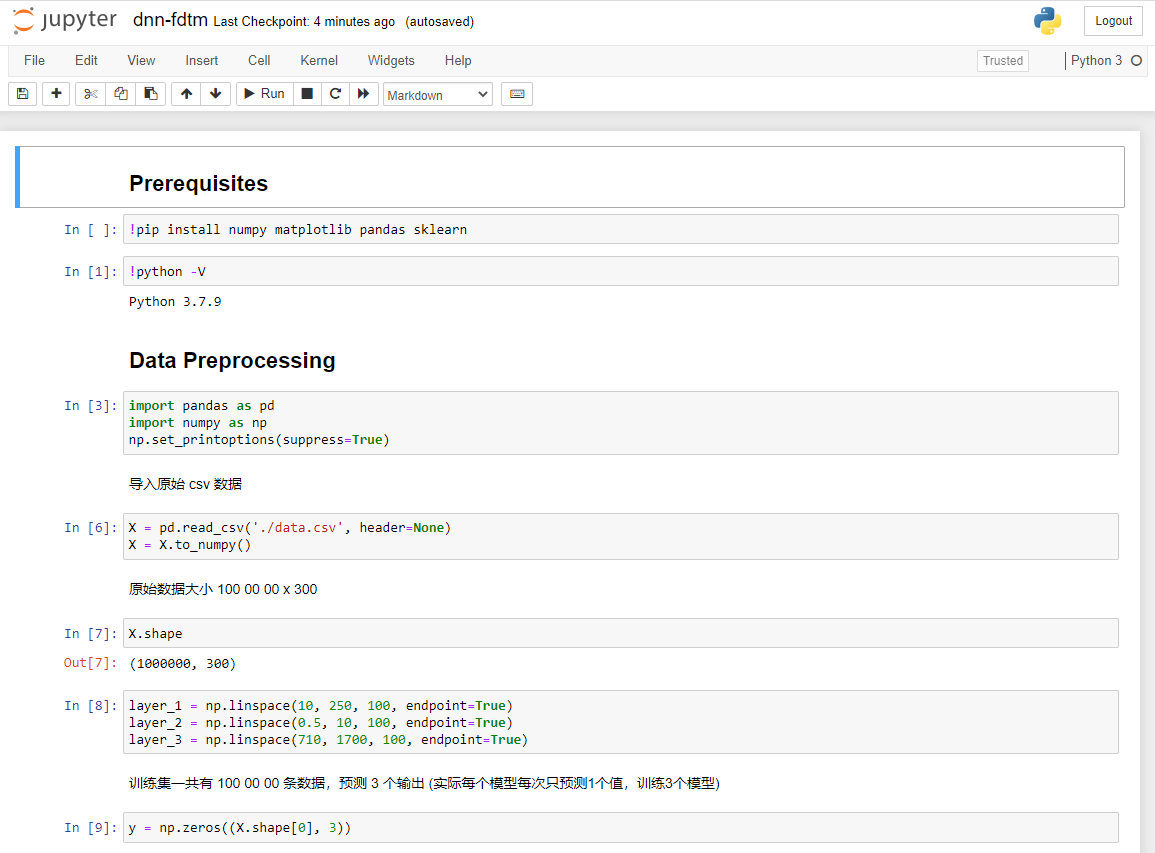
Task: Toggle the Trusted notebook indicator
Action: point(1002,61)
